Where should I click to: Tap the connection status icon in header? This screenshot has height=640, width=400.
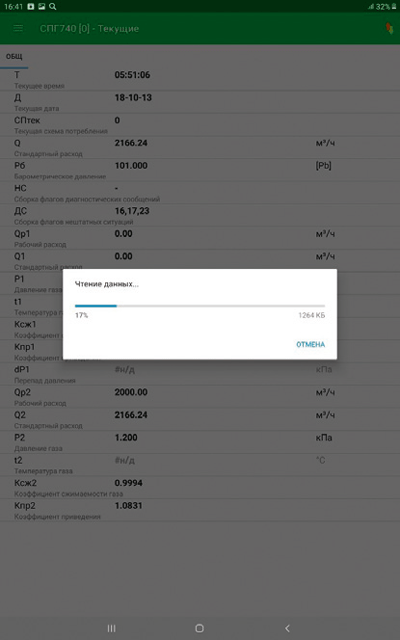(389, 28)
